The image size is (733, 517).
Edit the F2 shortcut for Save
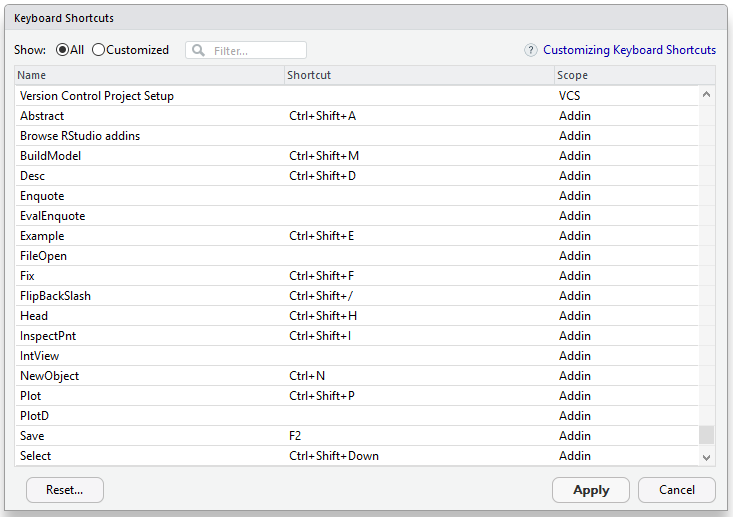pos(420,436)
